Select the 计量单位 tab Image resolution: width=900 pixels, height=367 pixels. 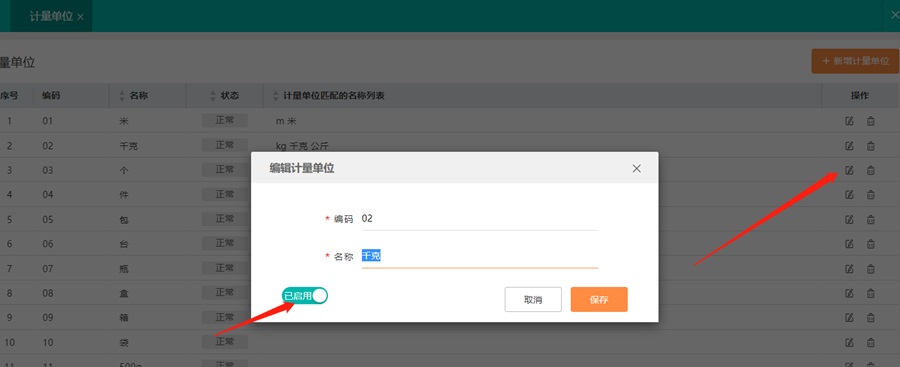click(51, 16)
